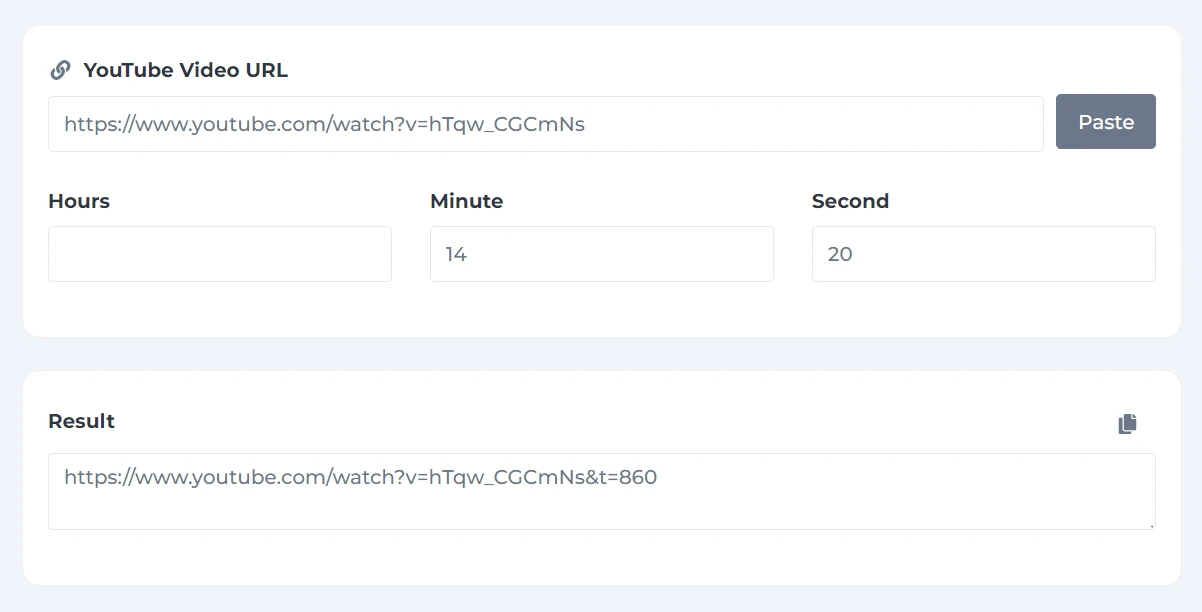Click the gray page background between the cards
Screen dimensions: 1202x612
[x=602, y=354]
